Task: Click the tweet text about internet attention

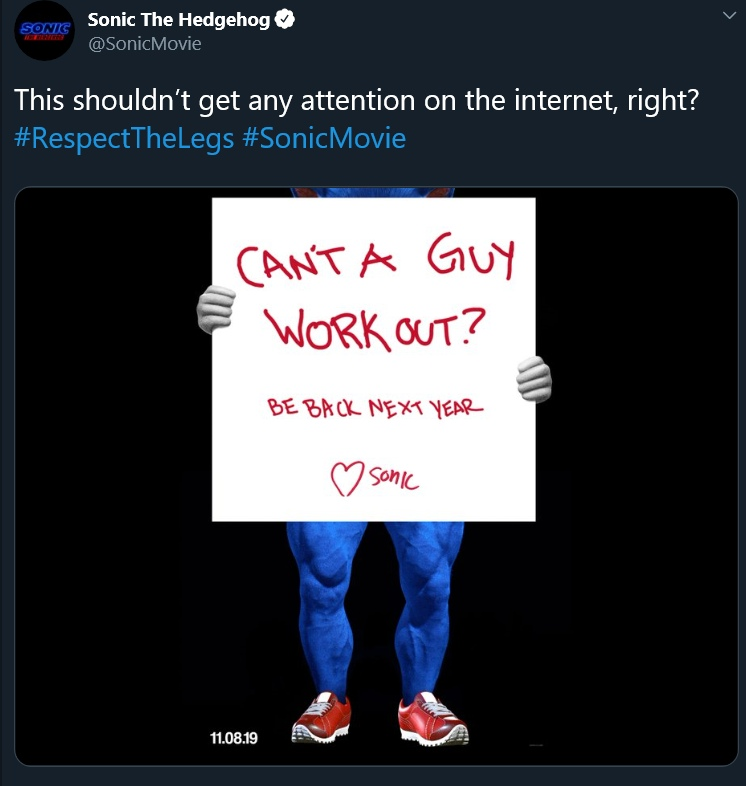Action: pos(355,101)
